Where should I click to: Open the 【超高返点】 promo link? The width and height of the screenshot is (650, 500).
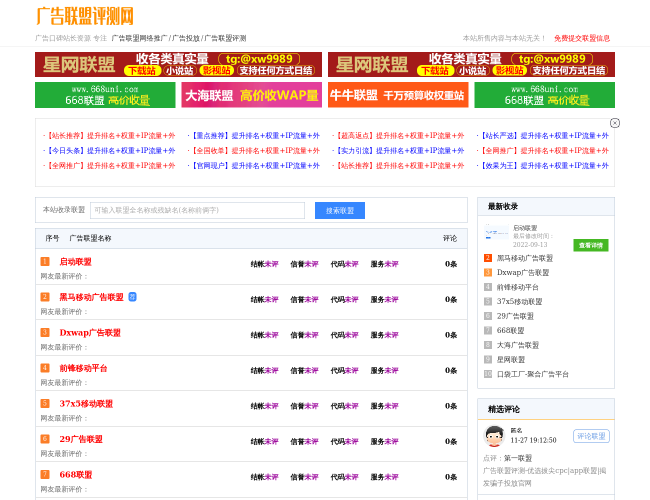coord(399,136)
